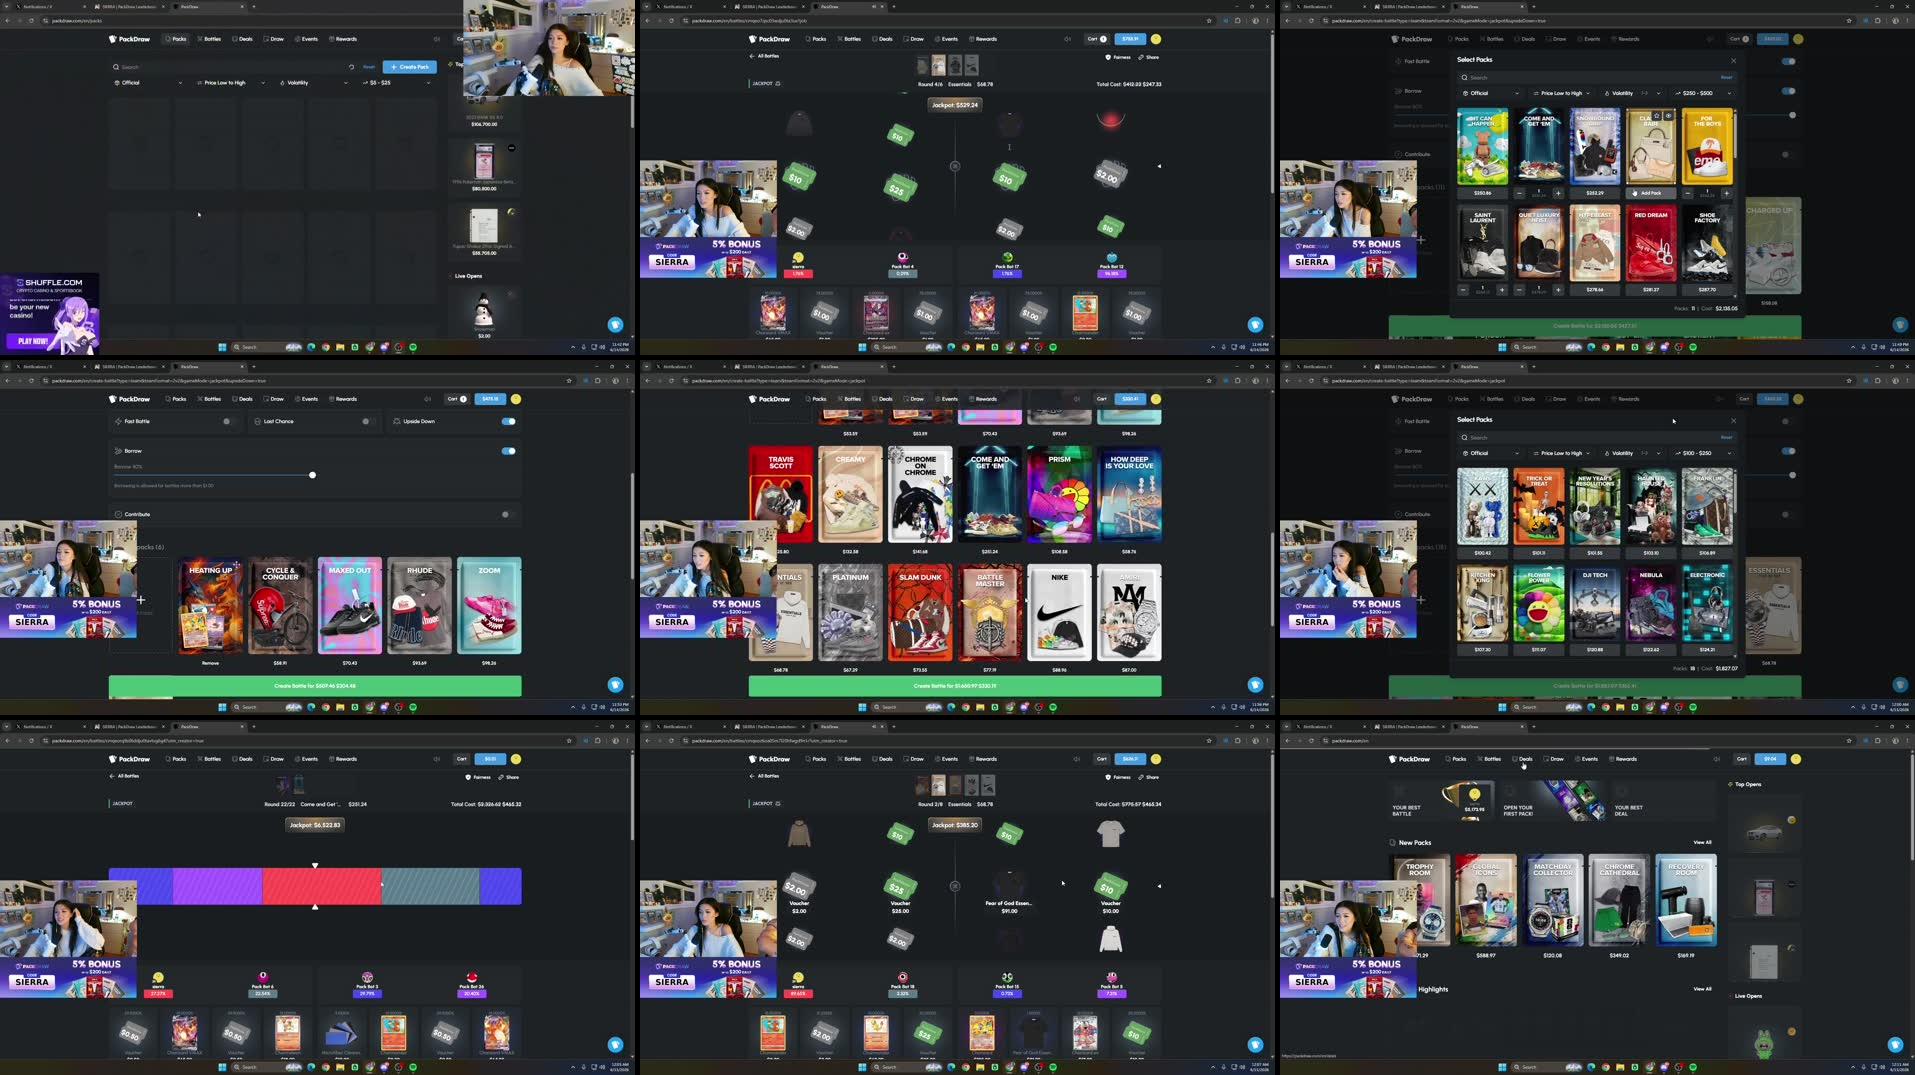Click Create Battle button below Heating Up packs
The width and height of the screenshot is (1915, 1075).
(315, 686)
